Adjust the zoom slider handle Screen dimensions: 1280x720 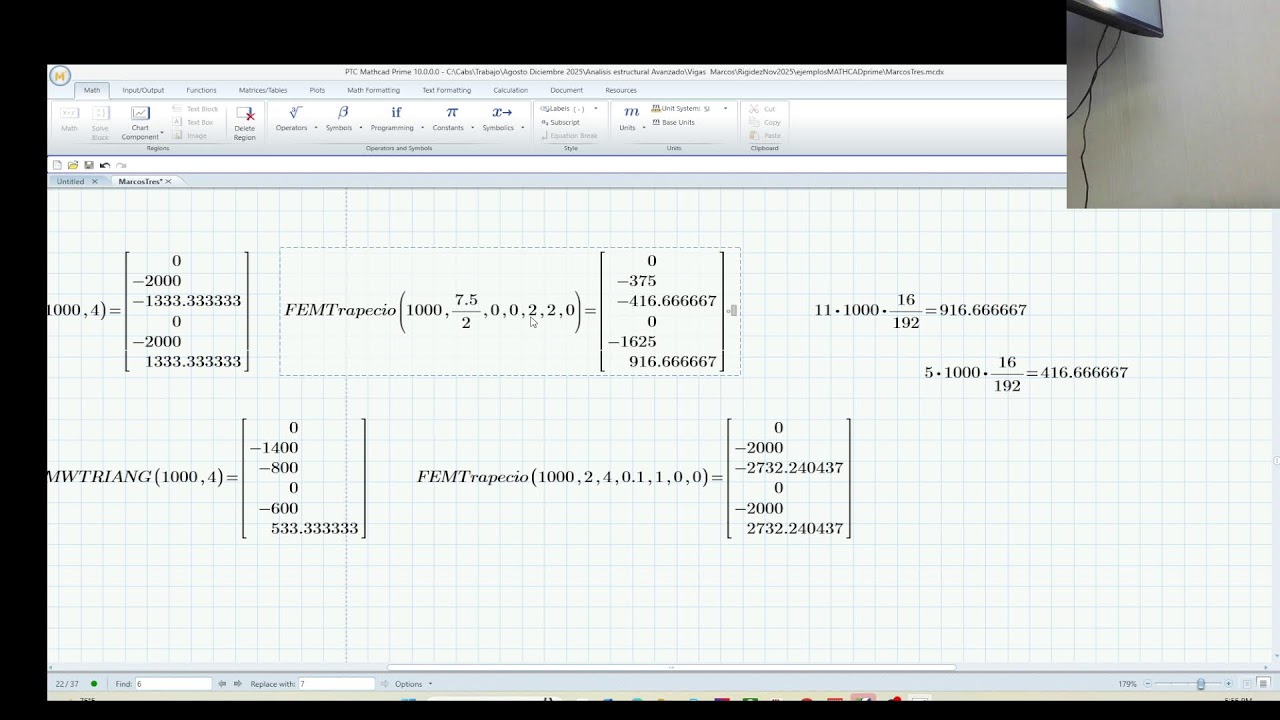click(1201, 684)
